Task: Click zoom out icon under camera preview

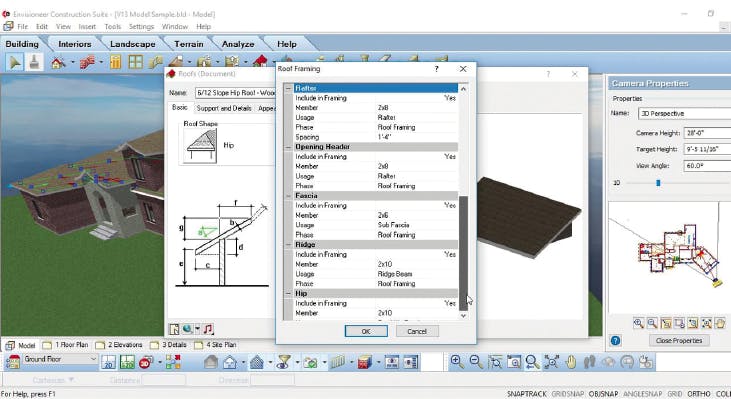Action: (x=652, y=323)
